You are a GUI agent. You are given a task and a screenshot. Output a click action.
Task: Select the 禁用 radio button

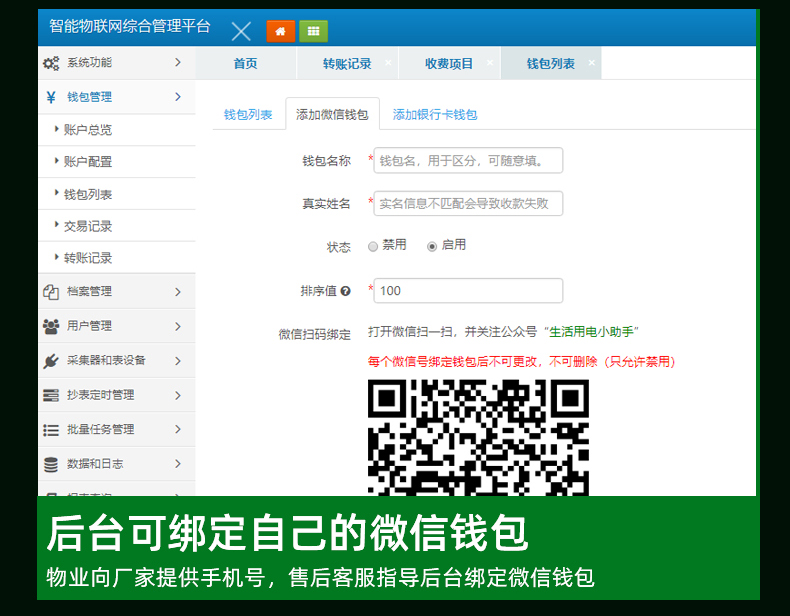coord(373,246)
